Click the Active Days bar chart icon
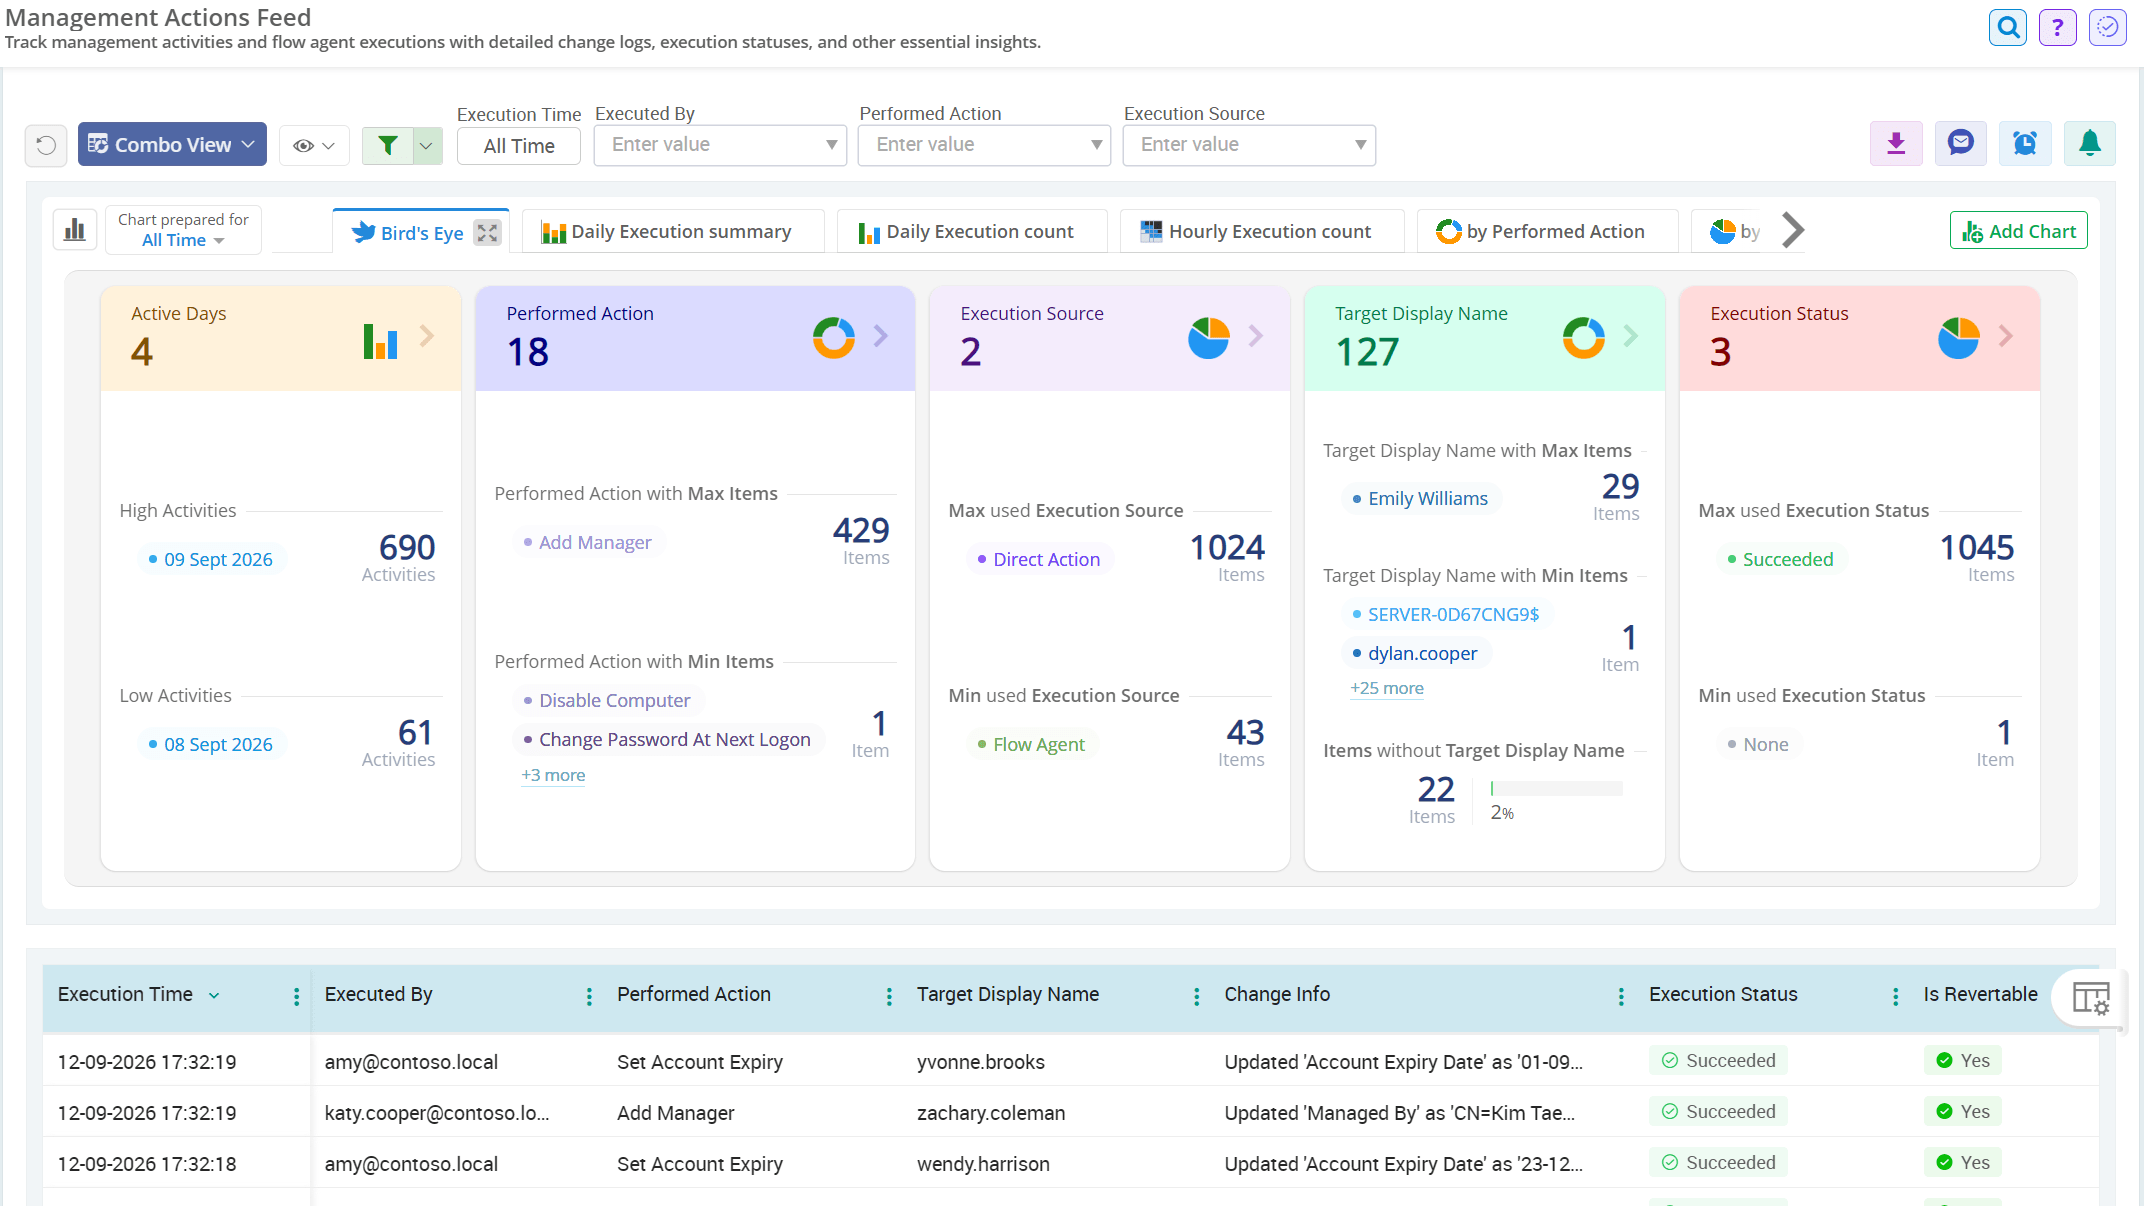 pyautogui.click(x=380, y=341)
